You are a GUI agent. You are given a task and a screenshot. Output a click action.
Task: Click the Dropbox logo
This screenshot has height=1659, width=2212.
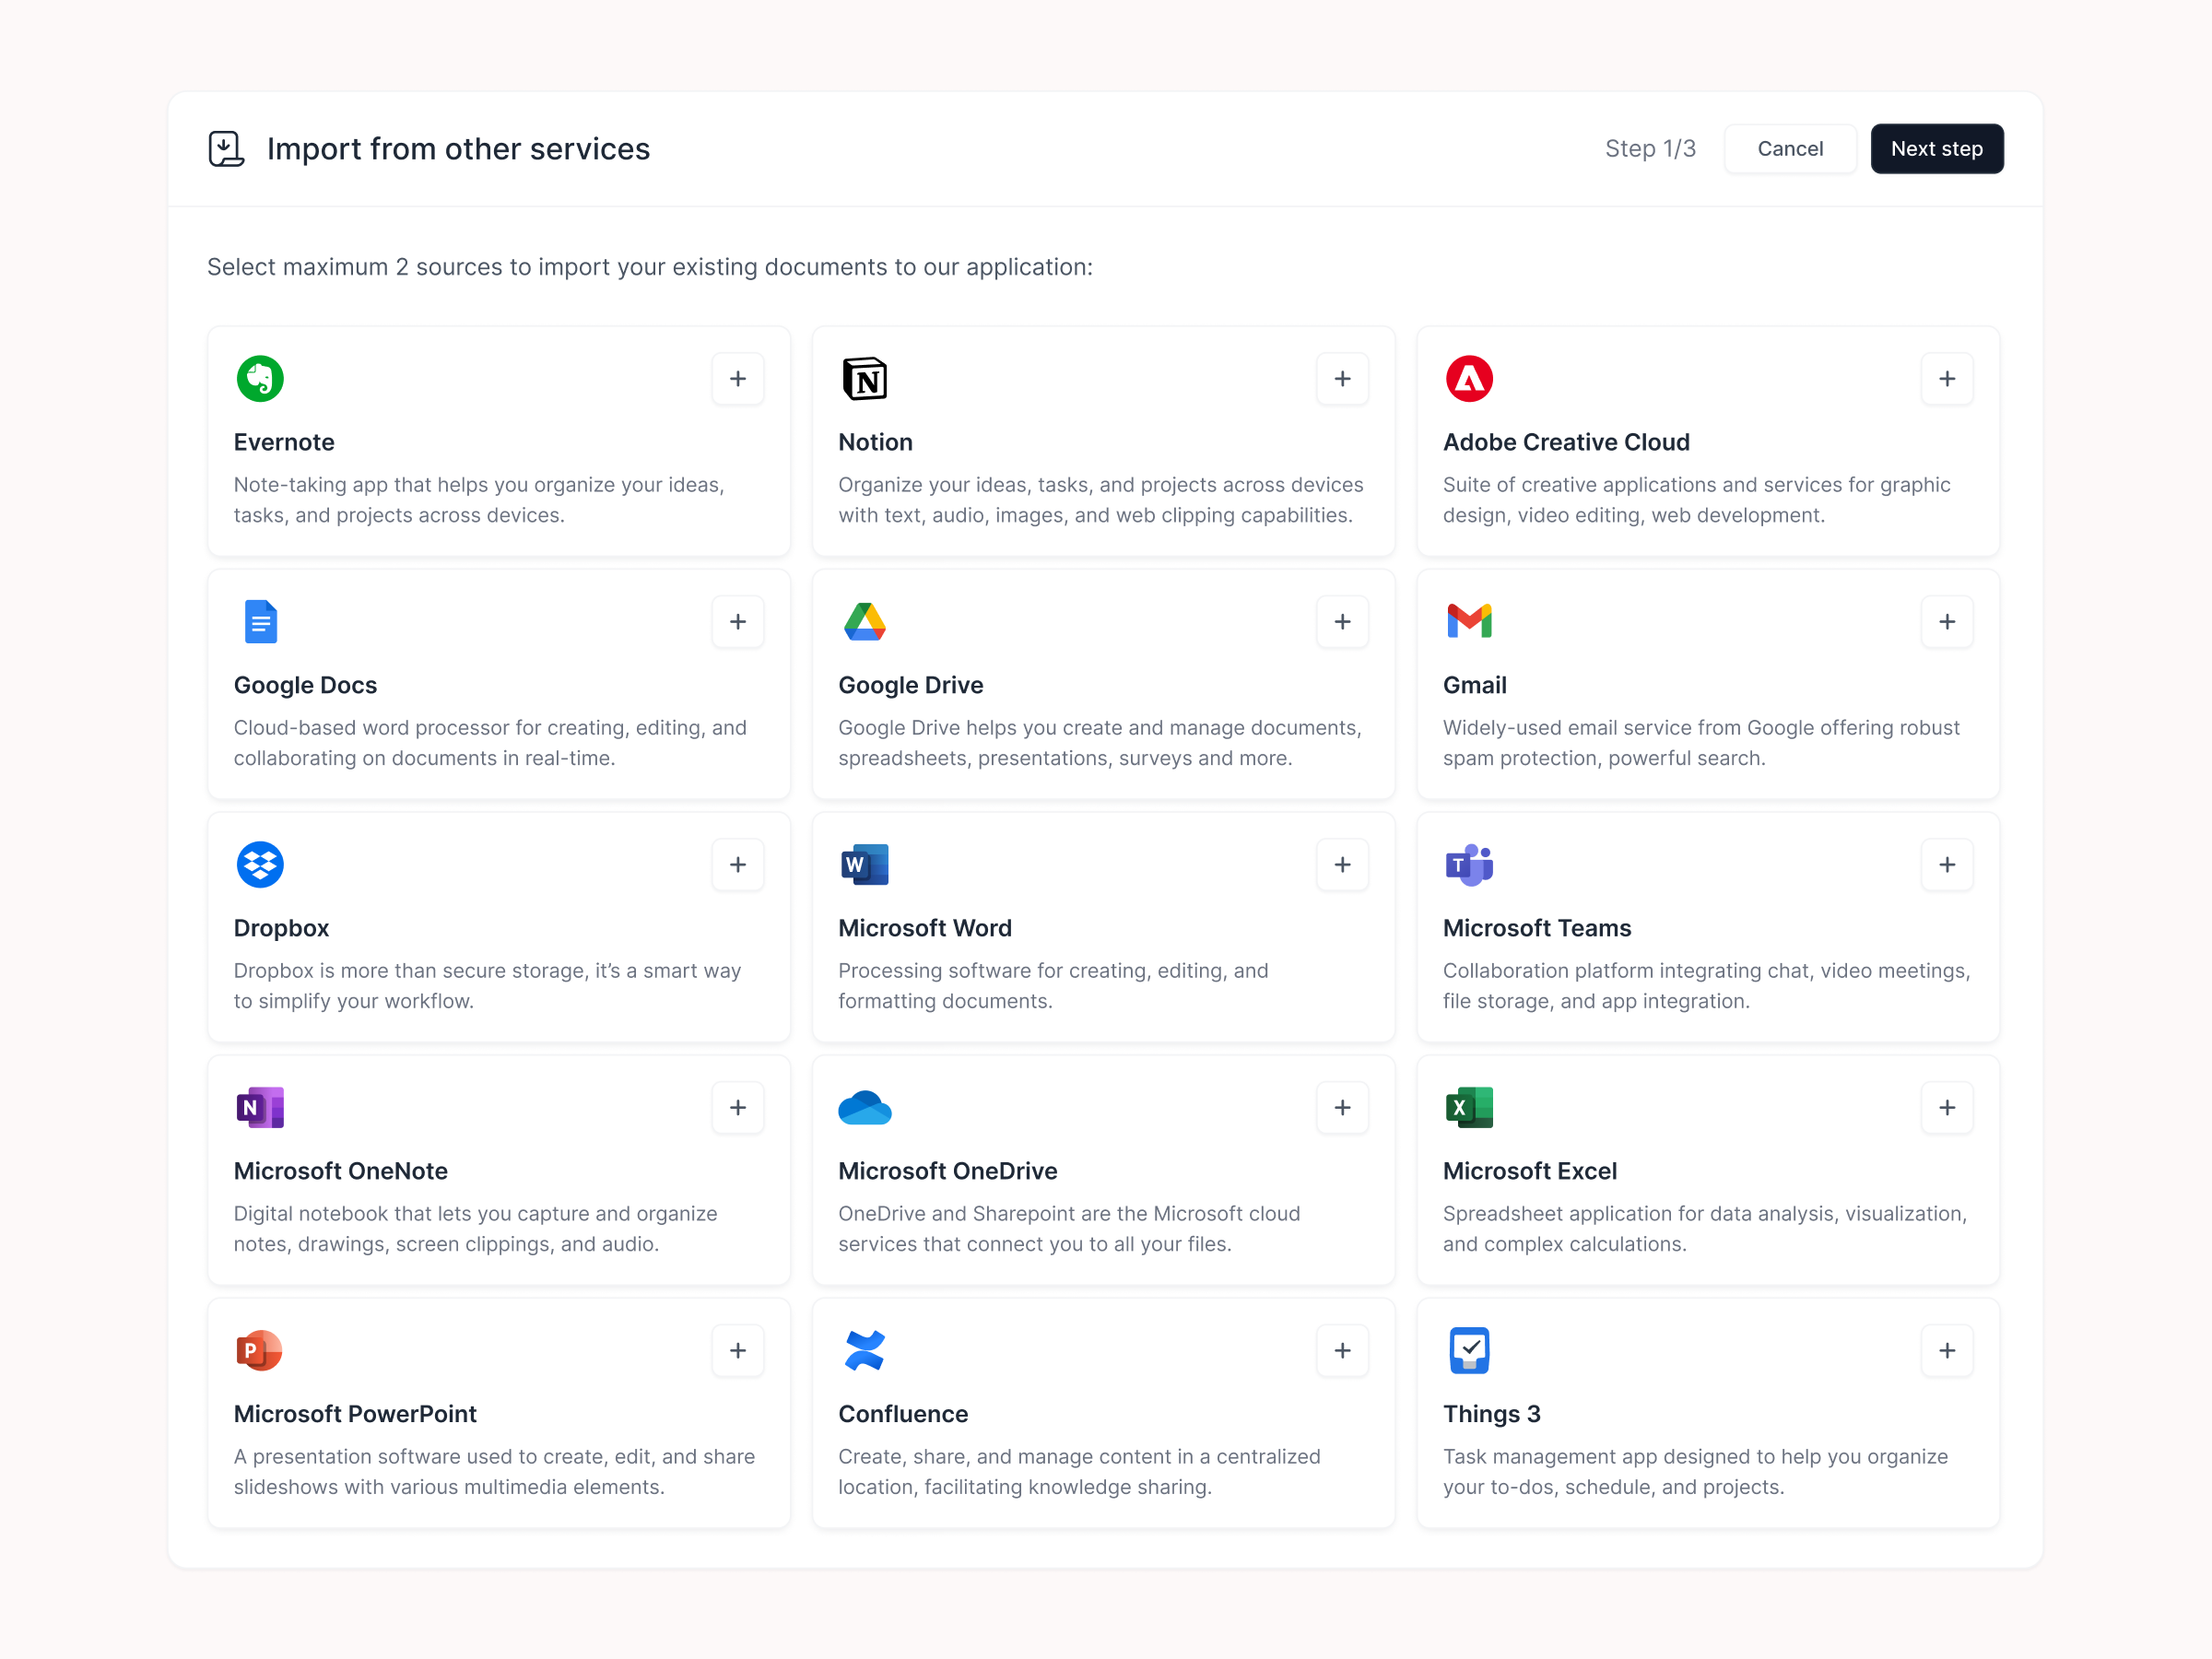pos(259,864)
